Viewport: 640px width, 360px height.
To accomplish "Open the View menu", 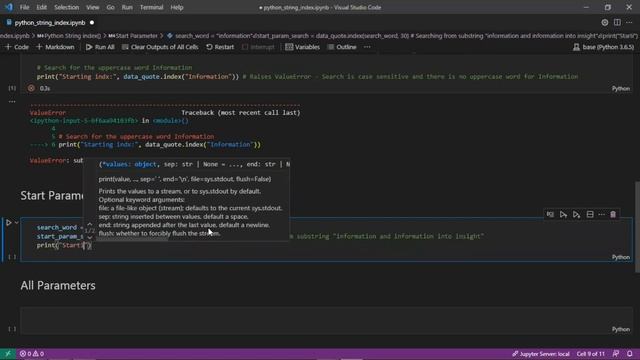I will 93,7.
